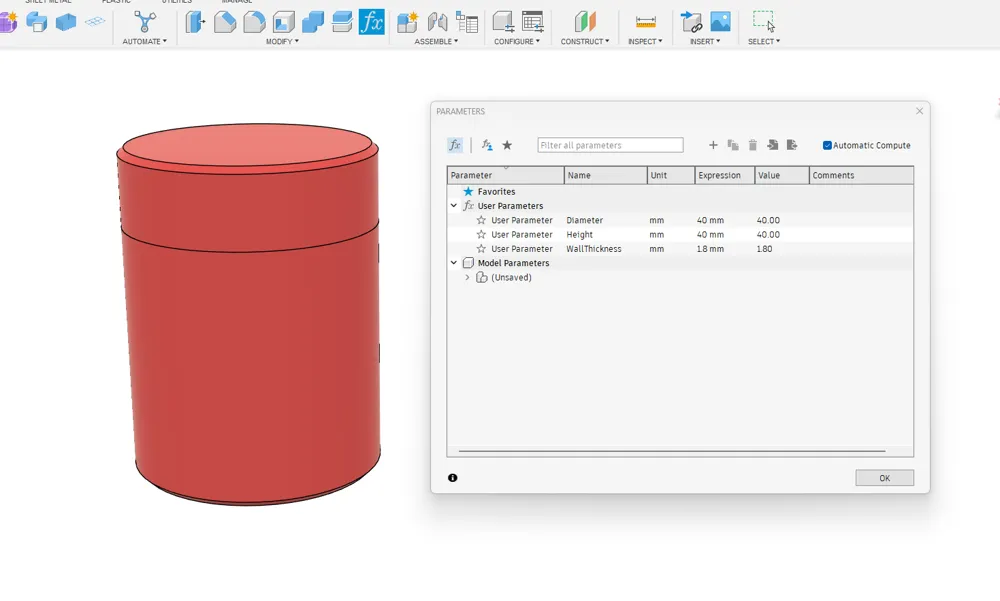1000x601 pixels.
Task: Select the Shell tool in Modify
Action: [281, 21]
